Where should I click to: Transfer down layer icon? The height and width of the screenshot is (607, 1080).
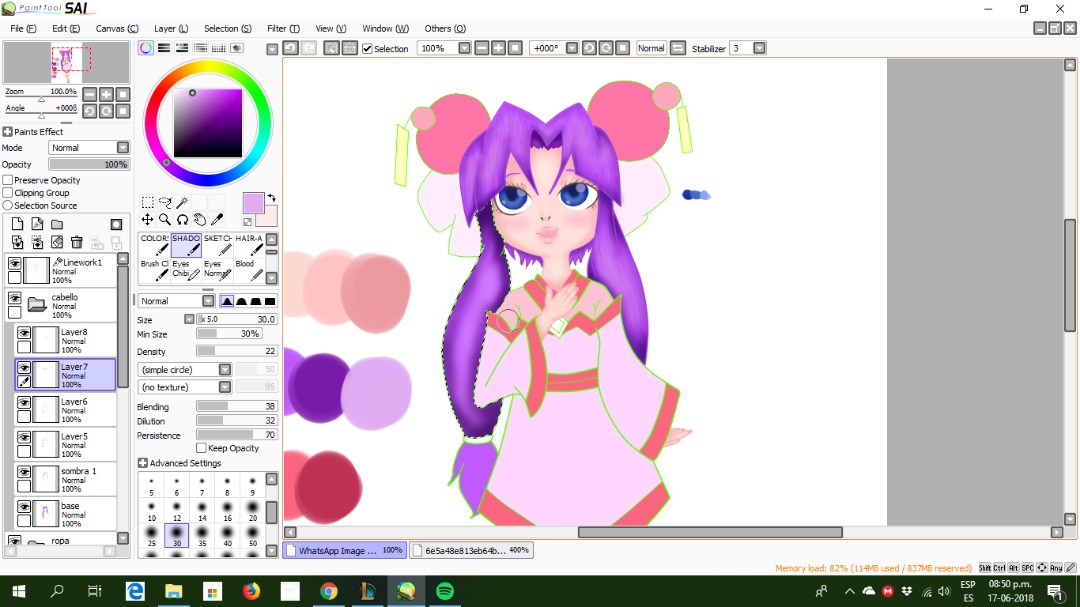[x=17, y=243]
